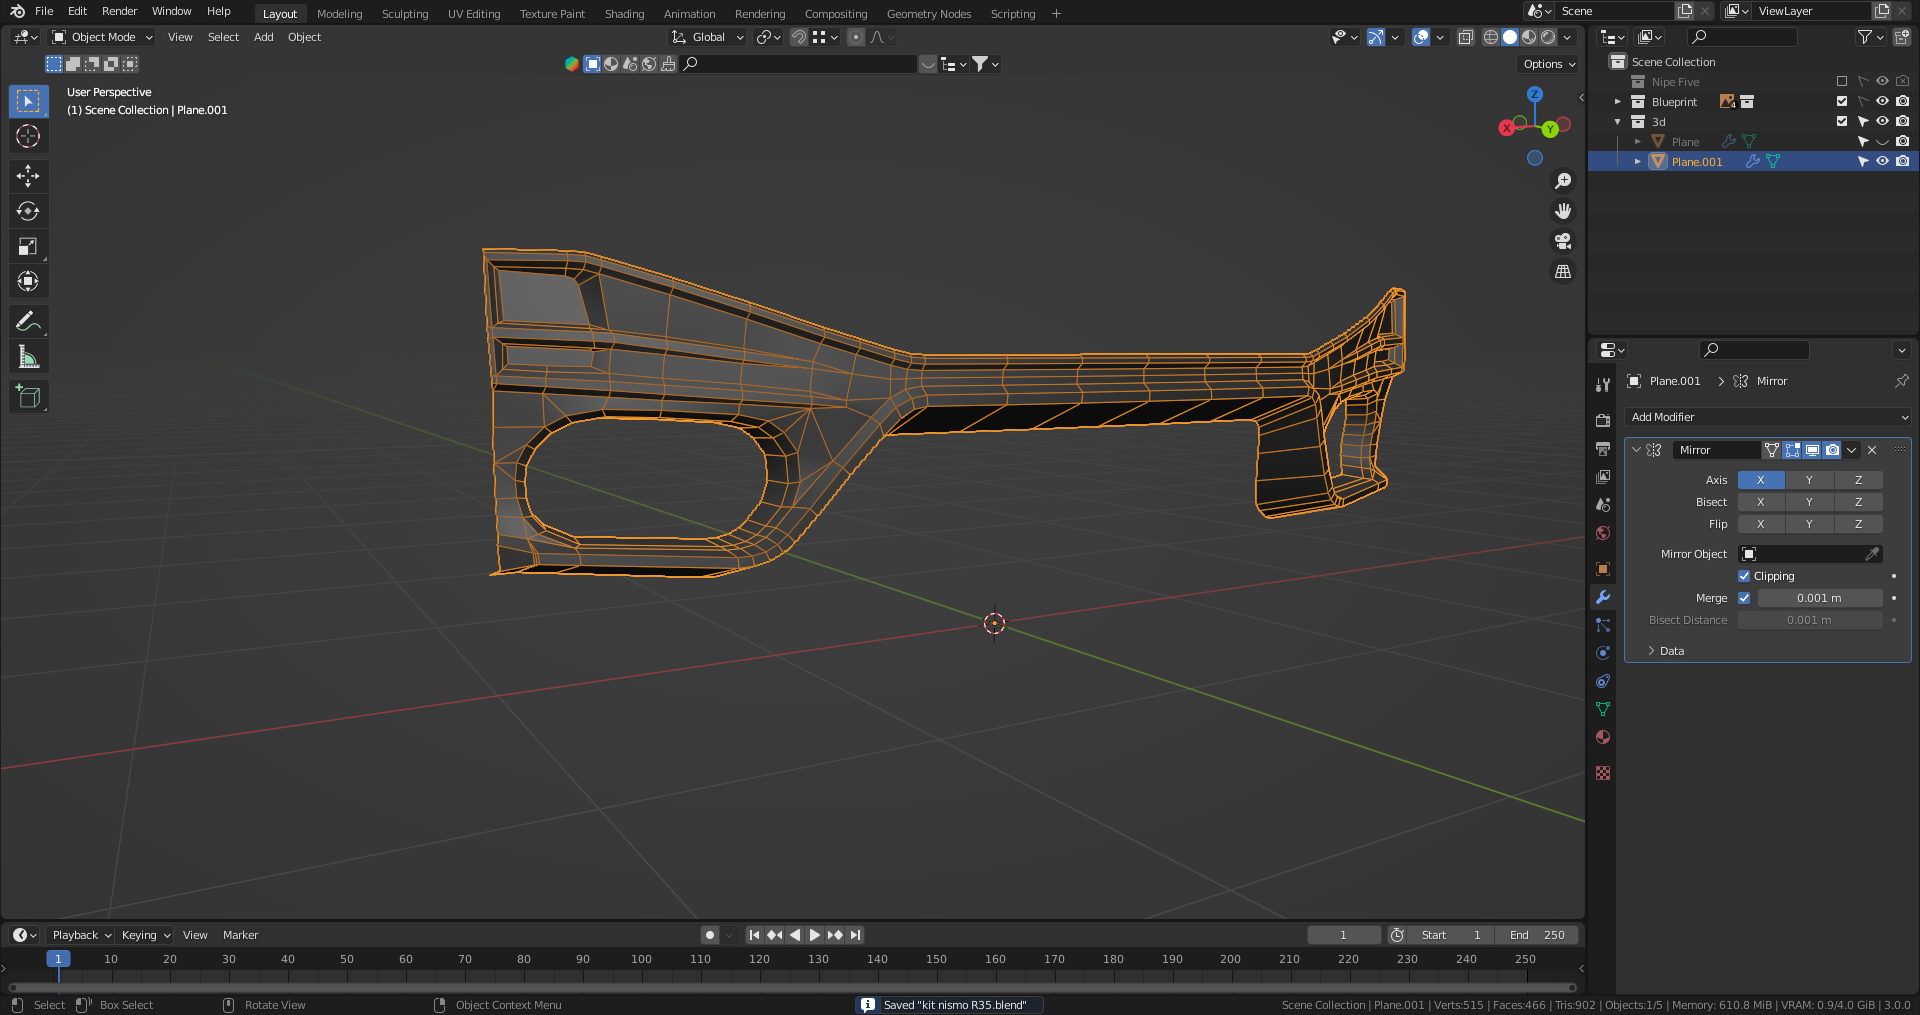Click the Z axis on the navigation gizmo

coord(1535,94)
